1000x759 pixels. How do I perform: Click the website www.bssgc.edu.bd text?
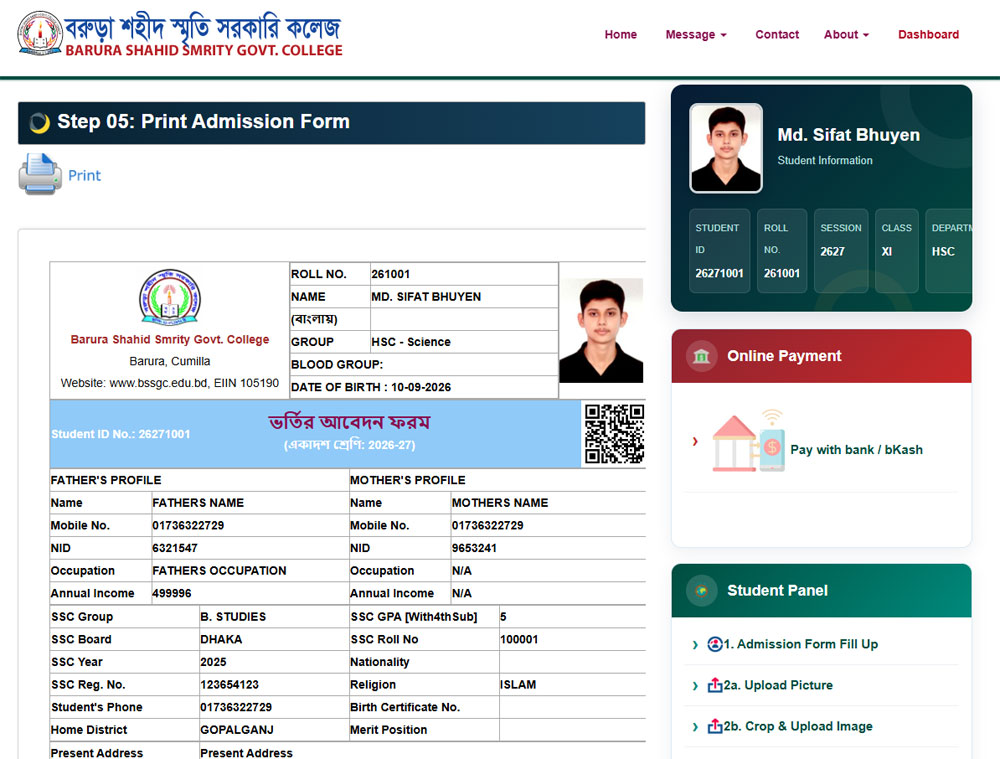(158, 383)
